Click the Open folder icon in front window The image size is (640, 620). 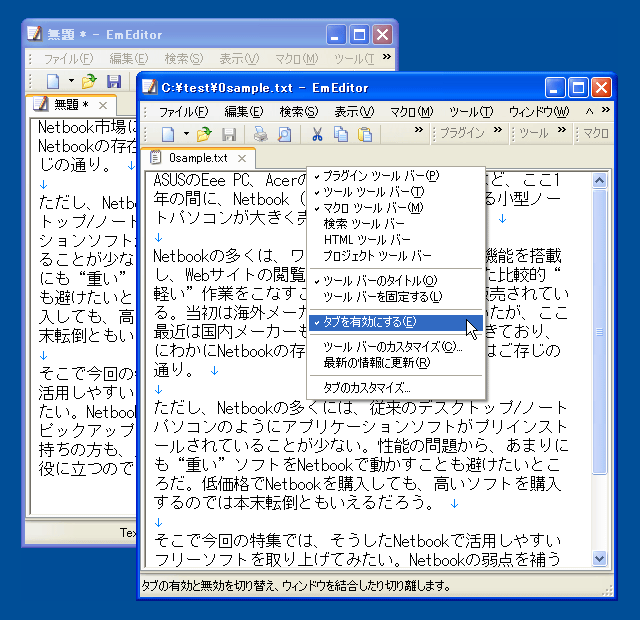[x=204, y=133]
